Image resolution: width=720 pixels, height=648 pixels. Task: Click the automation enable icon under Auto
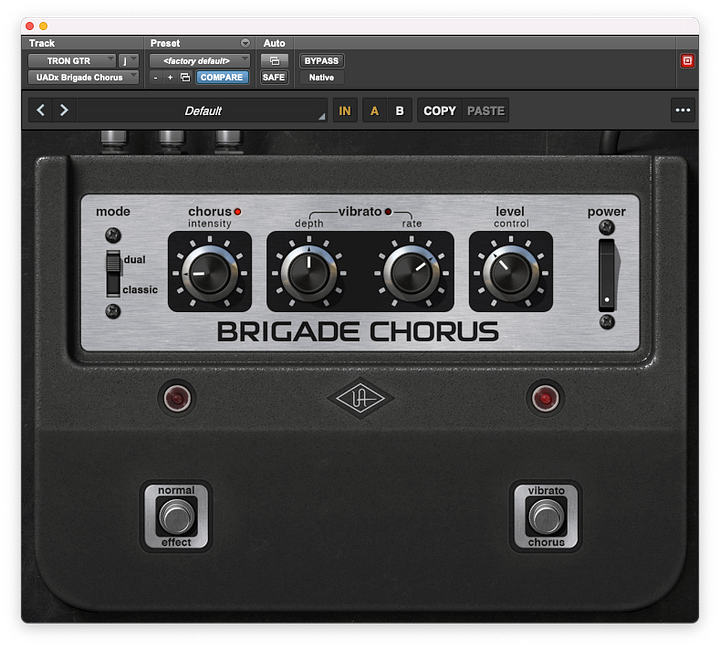(x=274, y=61)
